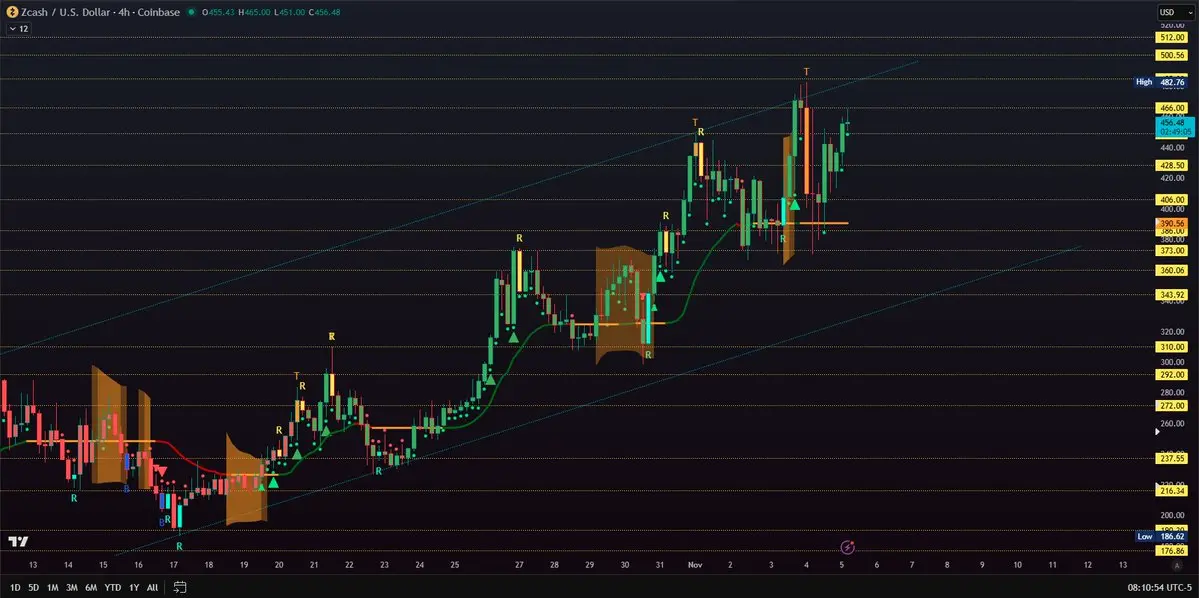Click the Nov label on the time axis

pyautogui.click(x=695, y=565)
